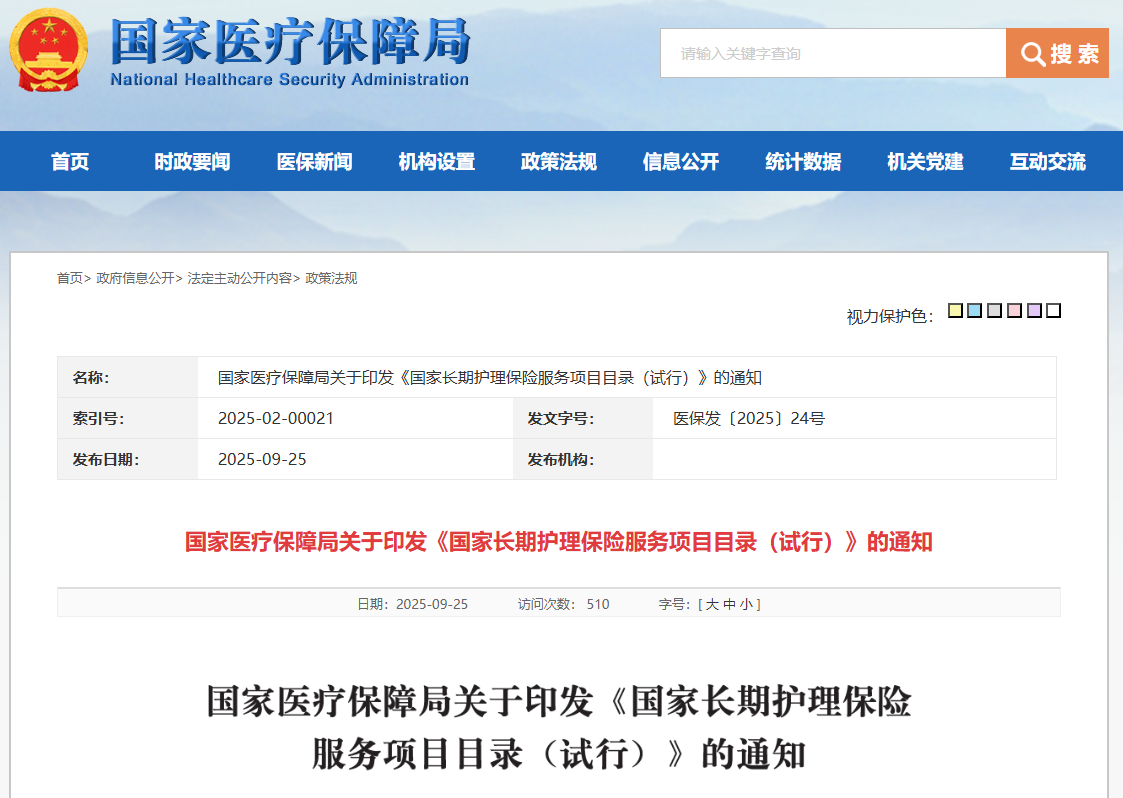The height and width of the screenshot is (798, 1123).
Task: Click the national emblem logo
Action: pos(49,50)
